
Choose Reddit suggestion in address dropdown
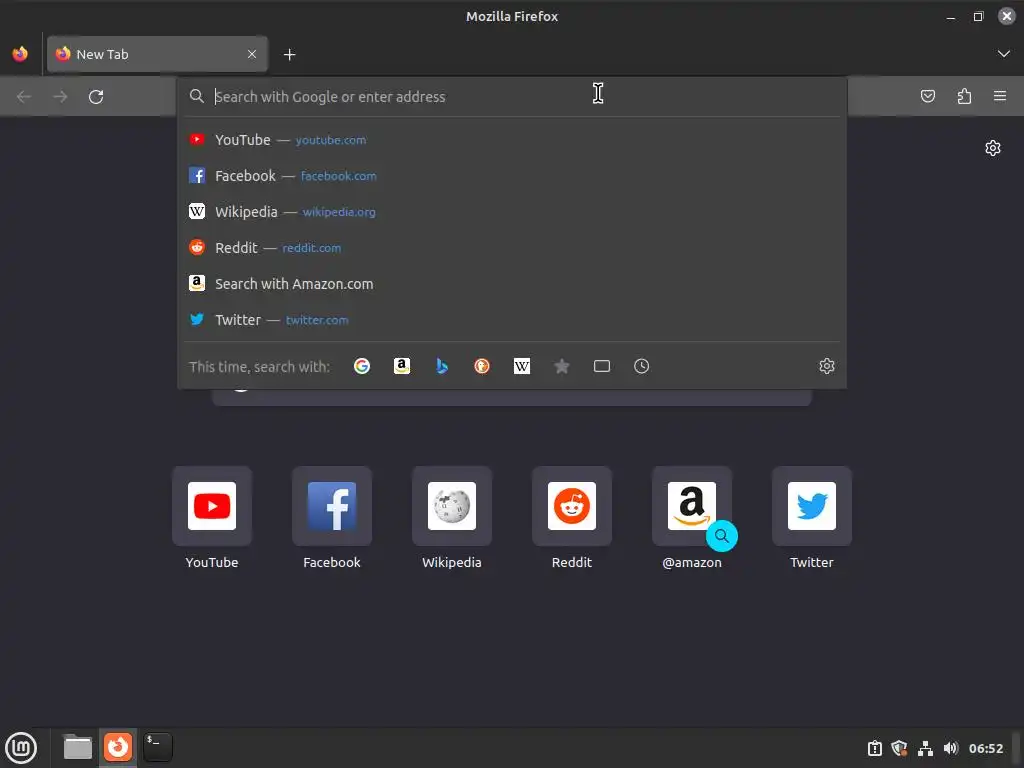pos(512,248)
